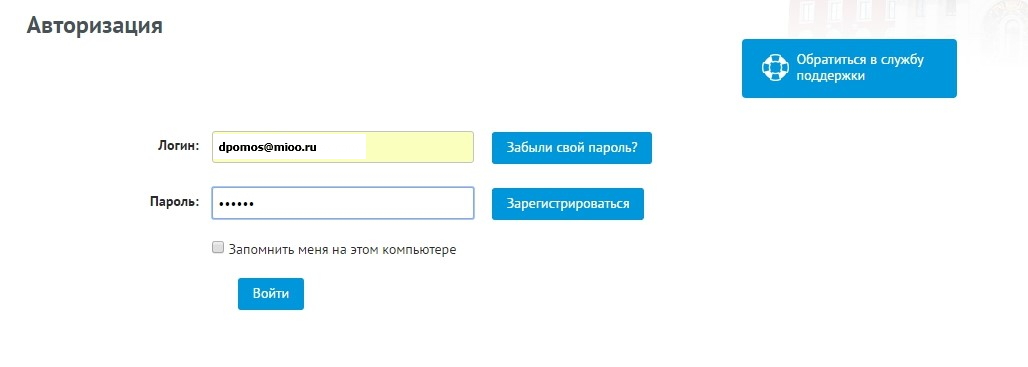Click the 'Запомнить меня на этом компьютере' label text
Screen dimensions: 1028x367
pos(342,250)
